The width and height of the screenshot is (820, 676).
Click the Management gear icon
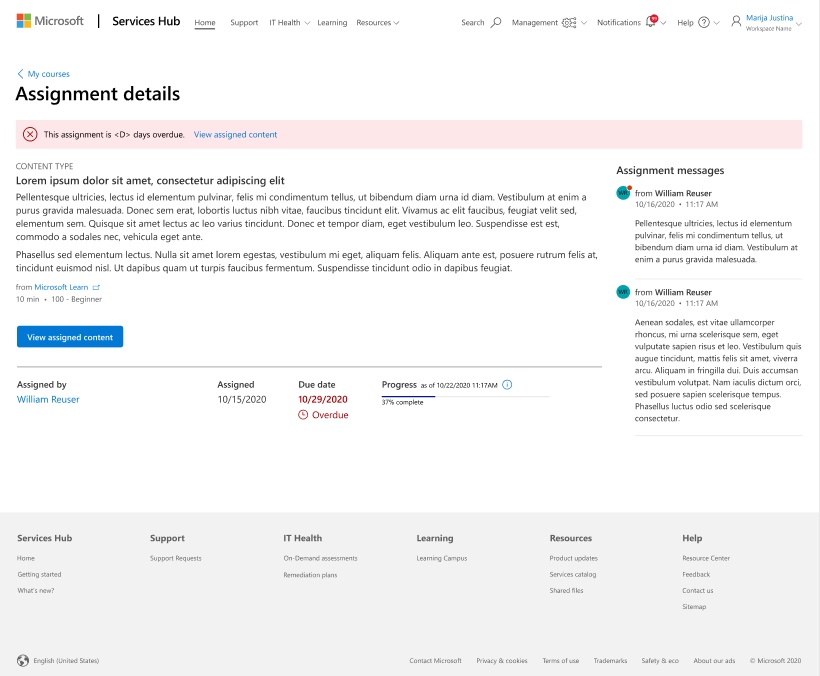click(x=569, y=22)
